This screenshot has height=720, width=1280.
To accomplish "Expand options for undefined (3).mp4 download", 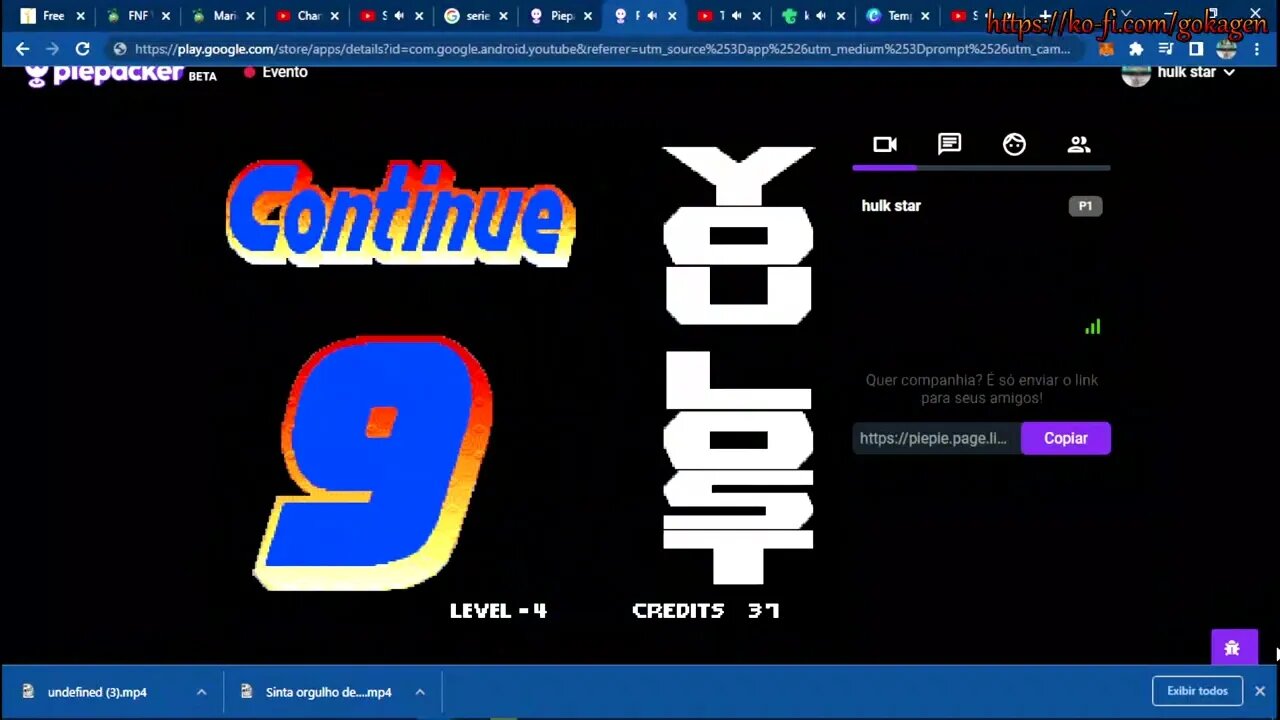I will pos(201,692).
